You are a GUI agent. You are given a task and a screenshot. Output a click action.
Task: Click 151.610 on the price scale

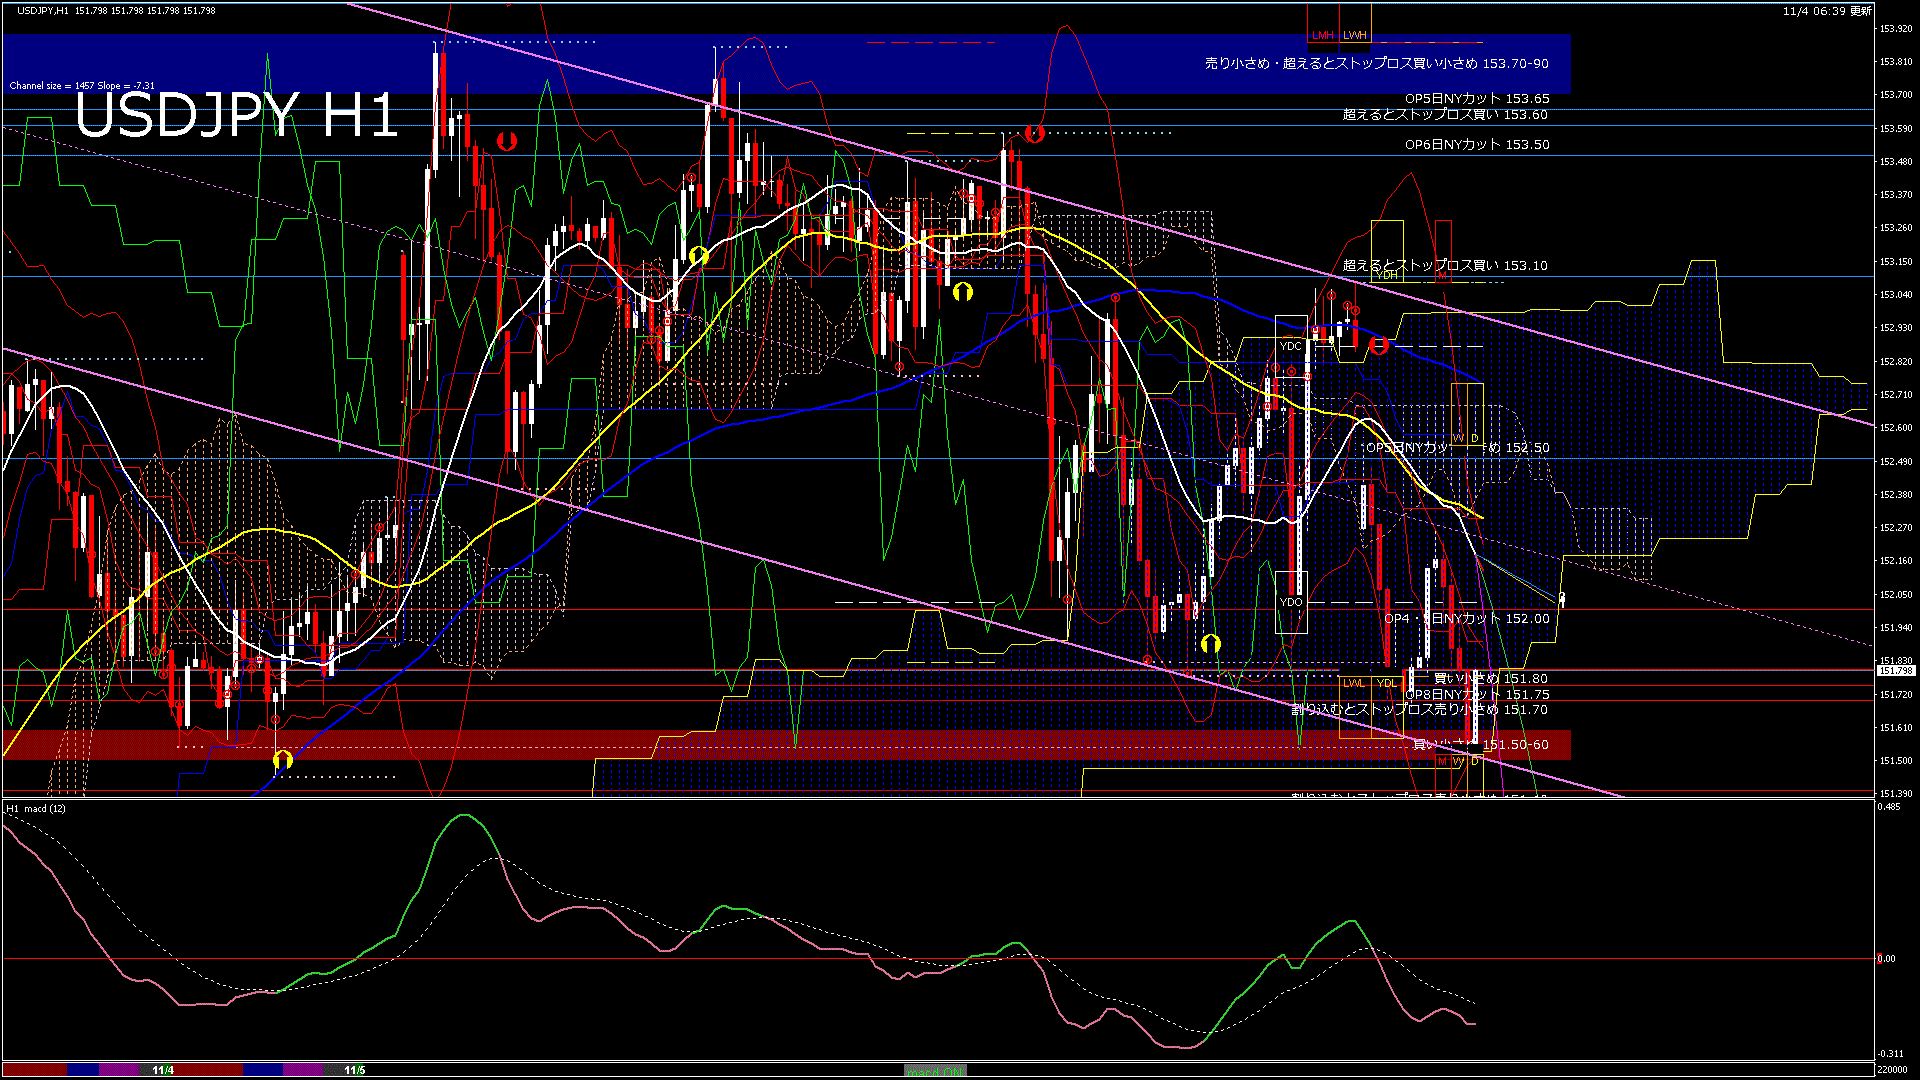click(x=1896, y=728)
